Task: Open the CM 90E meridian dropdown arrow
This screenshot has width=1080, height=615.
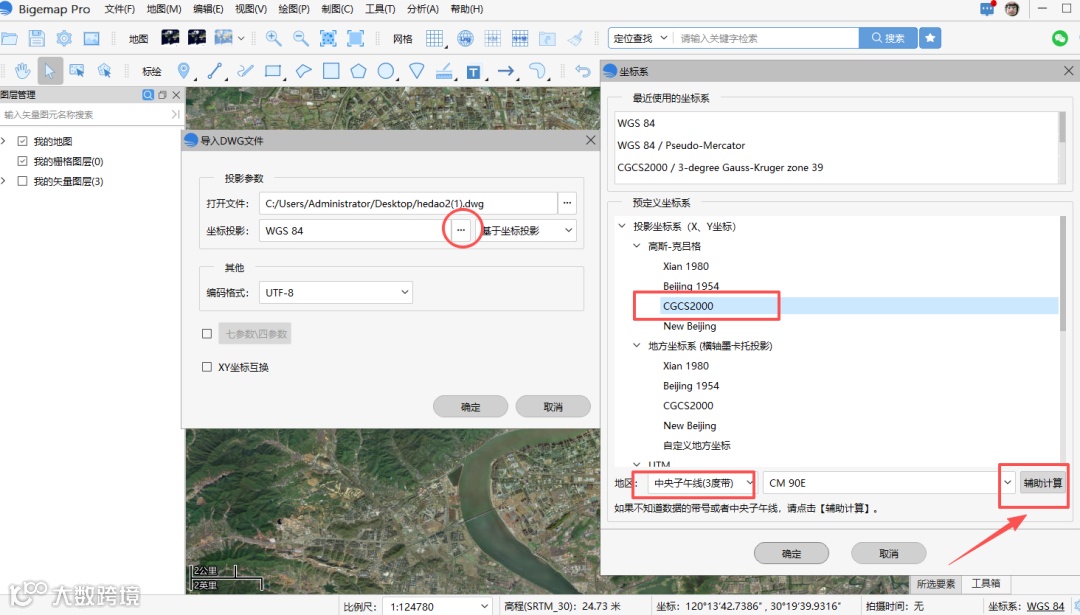Action: click(x=1008, y=483)
